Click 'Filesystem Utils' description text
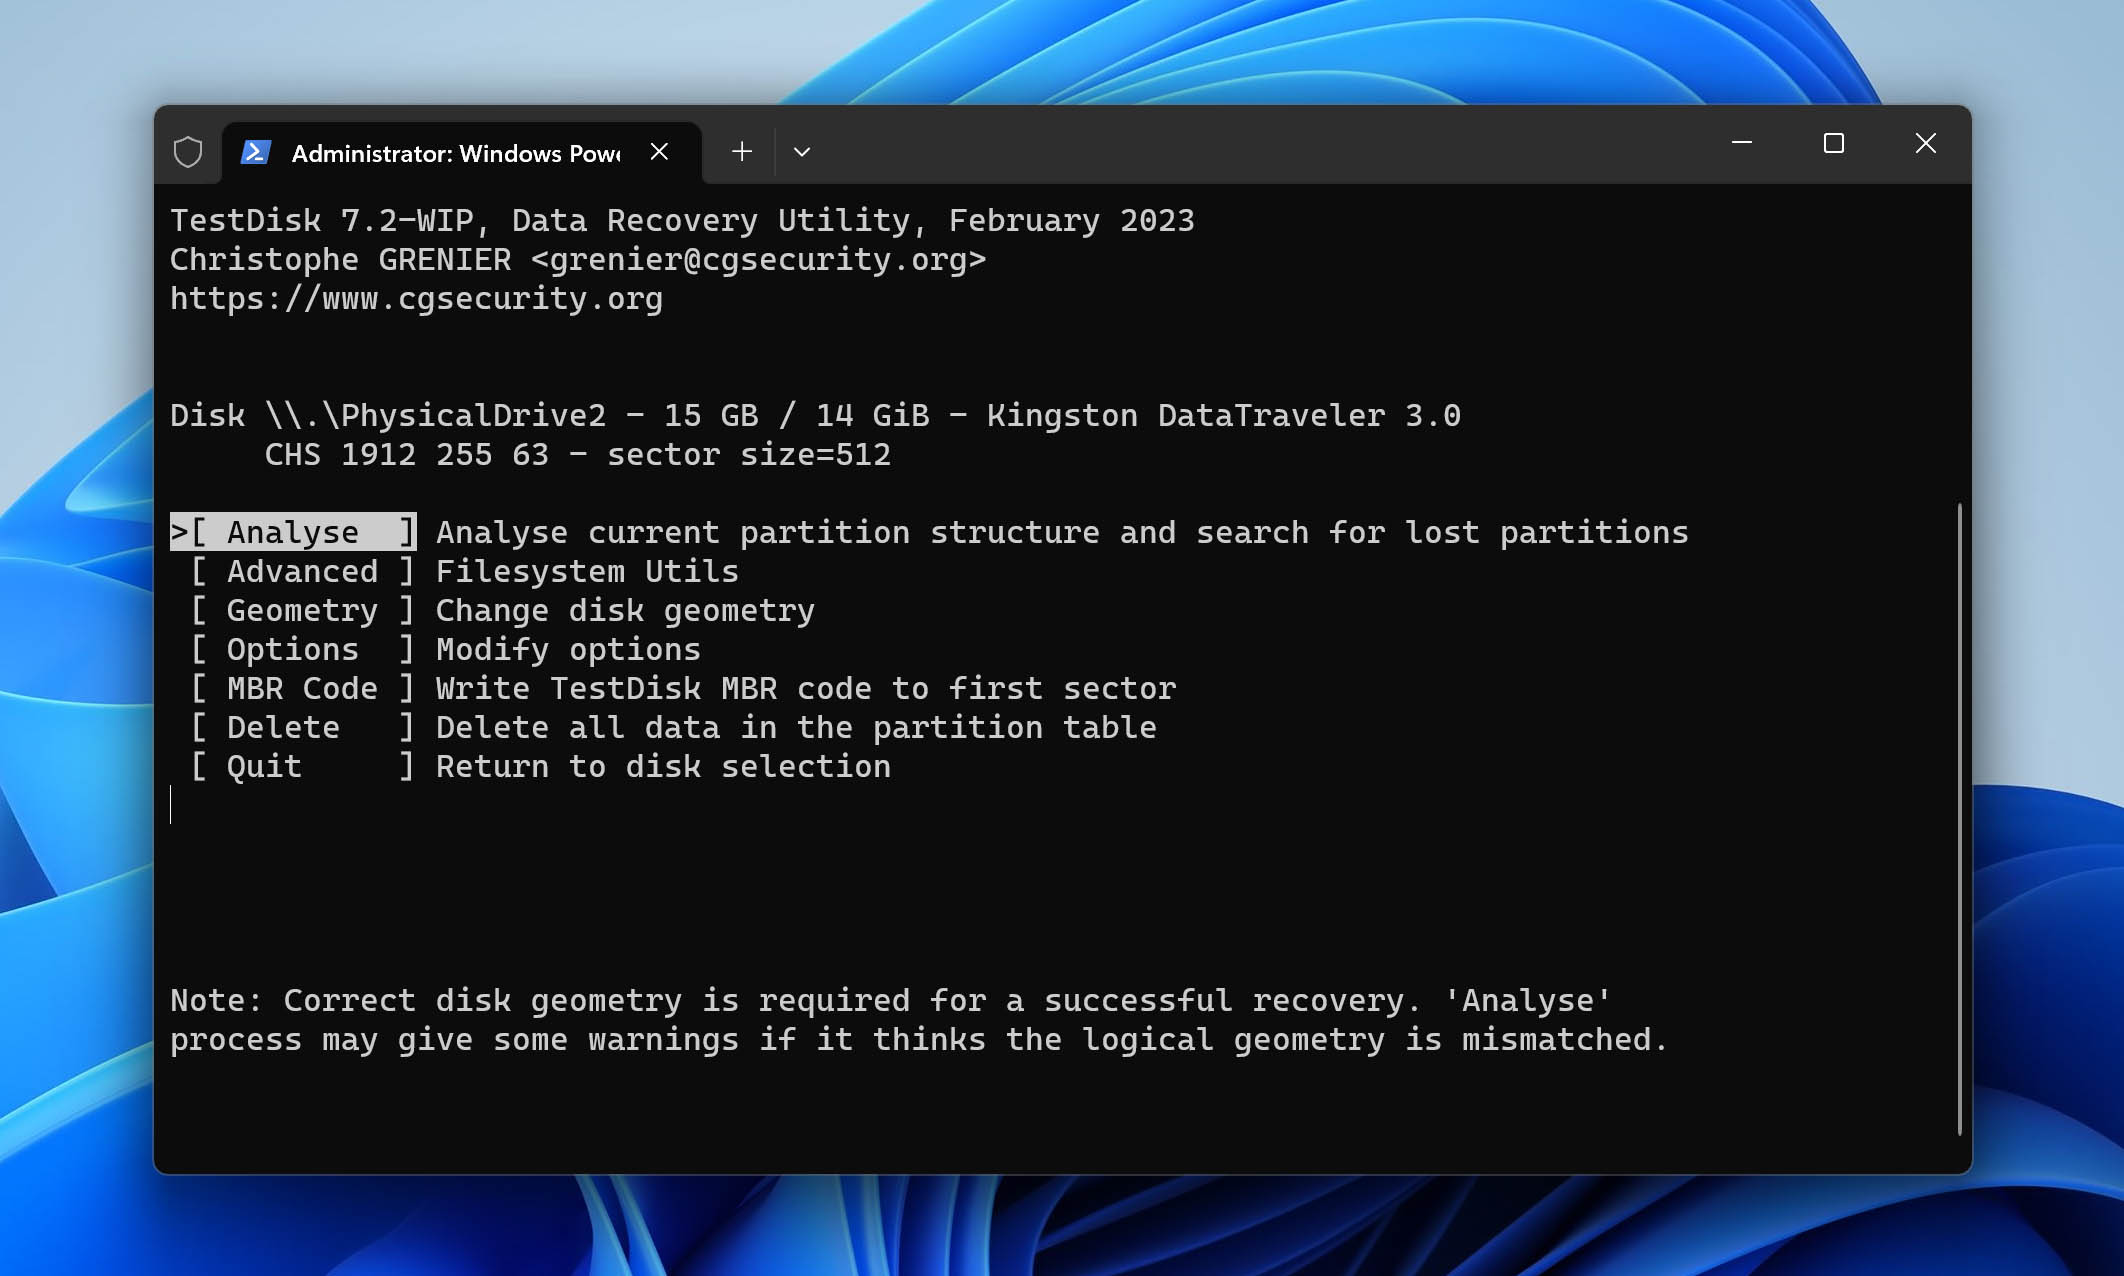Viewport: 2124px width, 1276px height. click(587, 571)
